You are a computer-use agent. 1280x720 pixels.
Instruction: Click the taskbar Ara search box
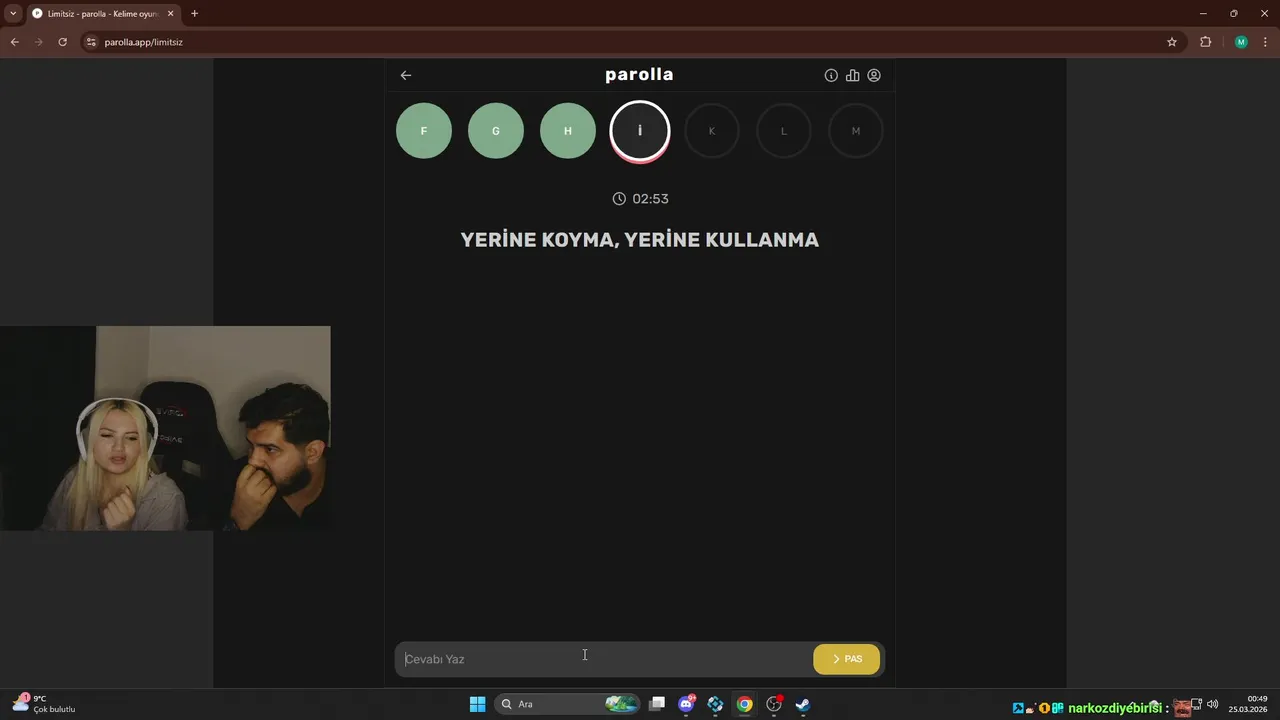(x=567, y=704)
